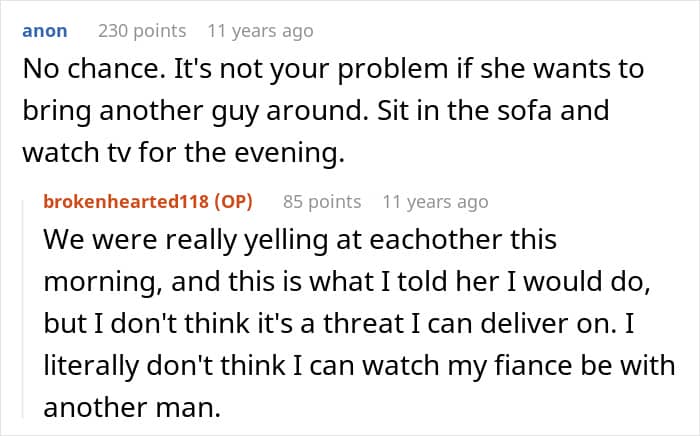Click the final line 'another man.'
This screenshot has height=436, width=700.
(132, 408)
